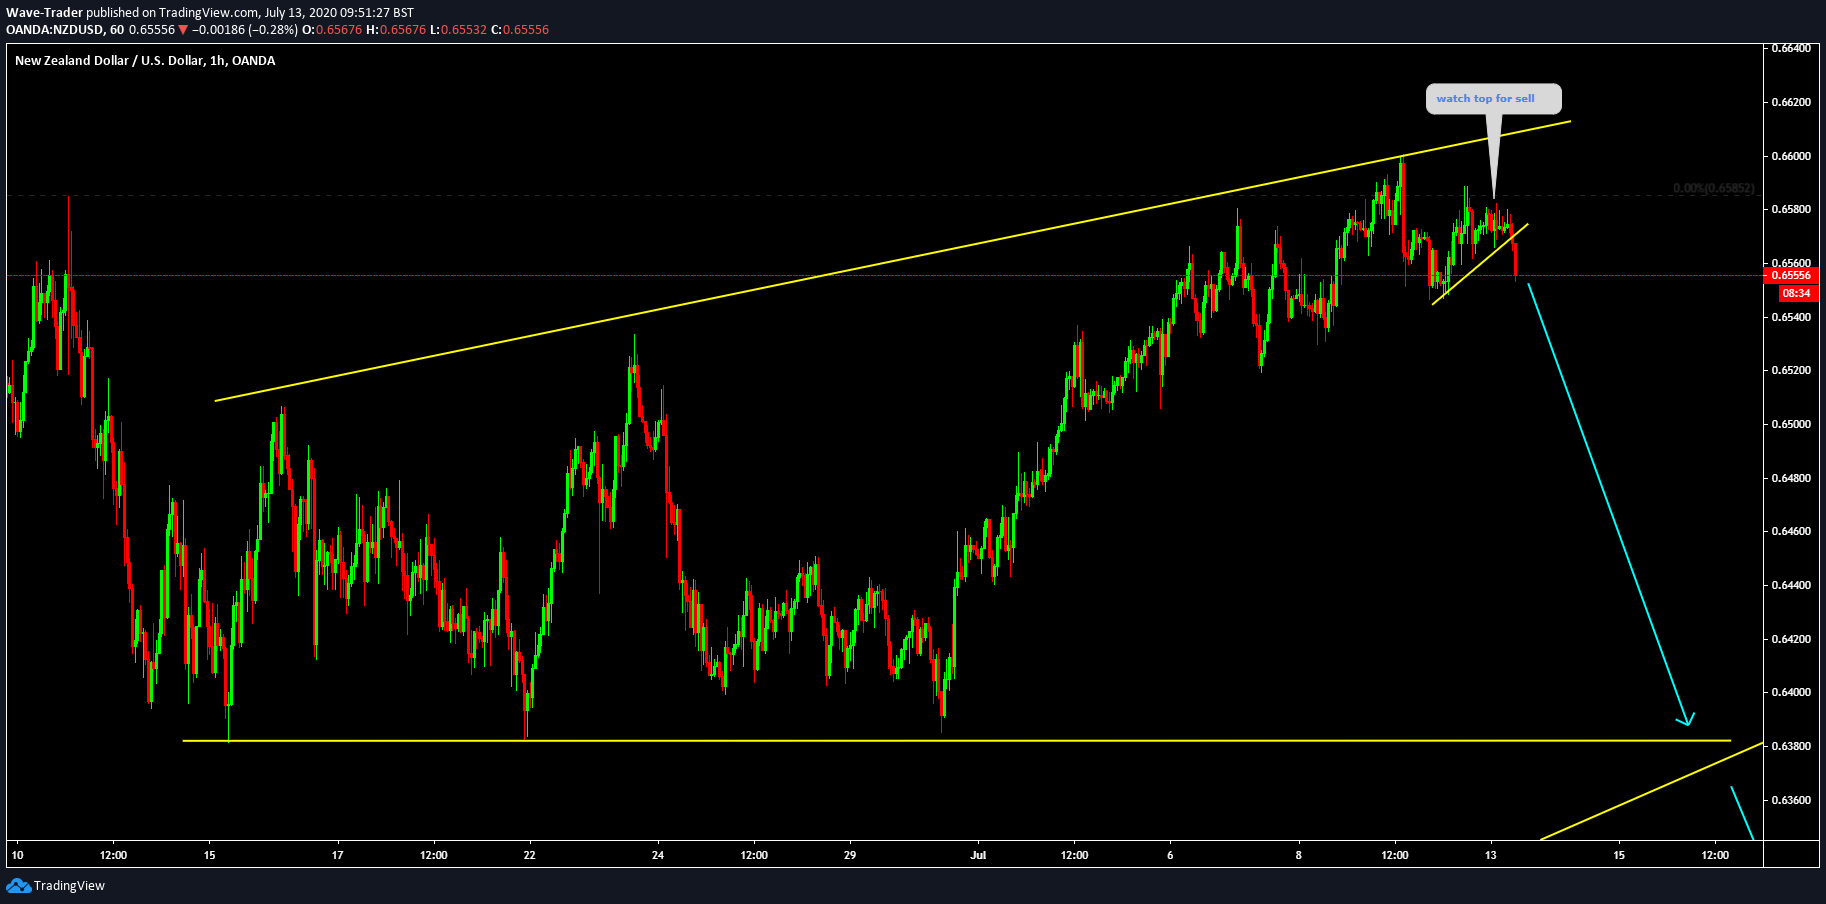This screenshot has width=1826, height=904.
Task: Open the TradingView wordmark link at bottom
Action: (x=69, y=886)
